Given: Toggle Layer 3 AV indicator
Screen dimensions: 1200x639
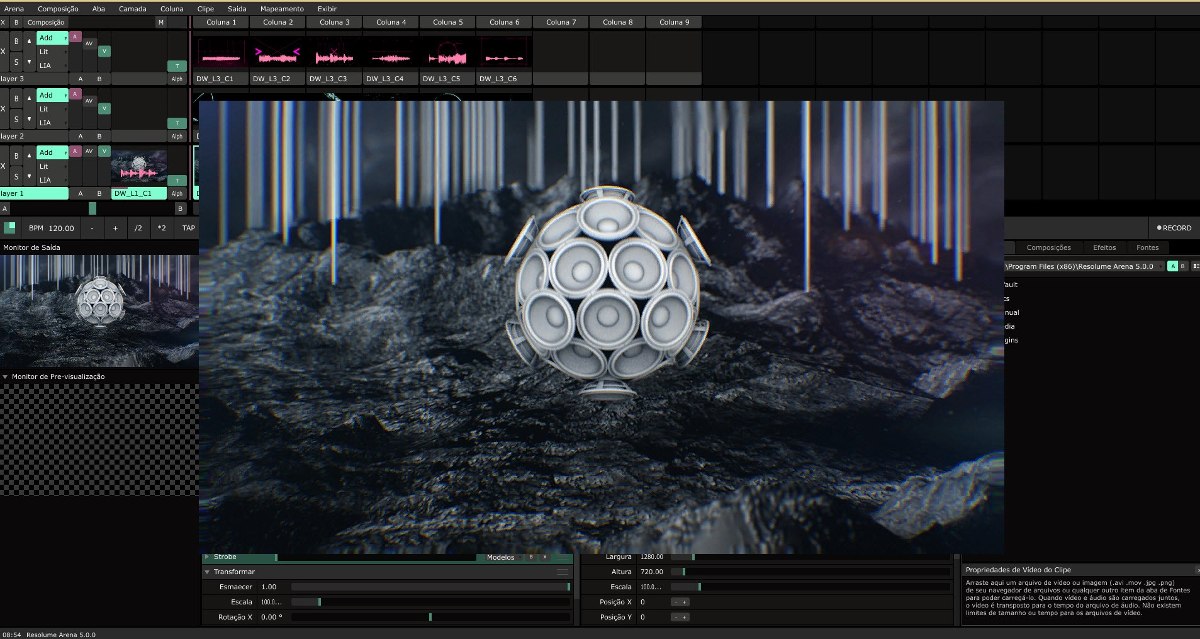Looking at the screenshot, I should [89, 44].
